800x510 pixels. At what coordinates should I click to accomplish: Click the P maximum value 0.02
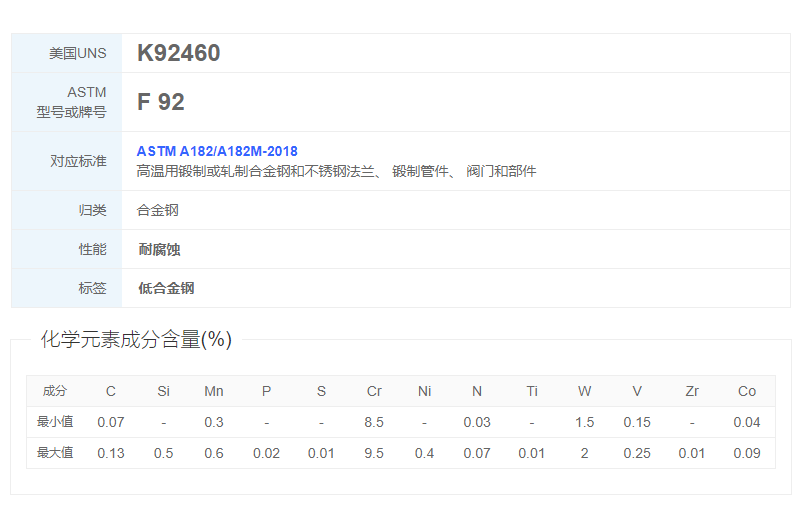pyautogui.click(x=266, y=453)
